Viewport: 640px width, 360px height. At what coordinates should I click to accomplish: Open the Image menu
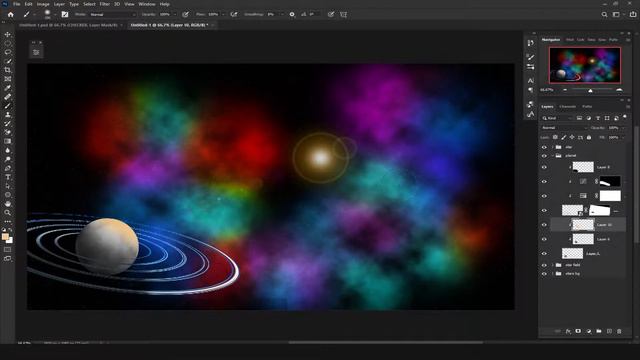[43, 4]
